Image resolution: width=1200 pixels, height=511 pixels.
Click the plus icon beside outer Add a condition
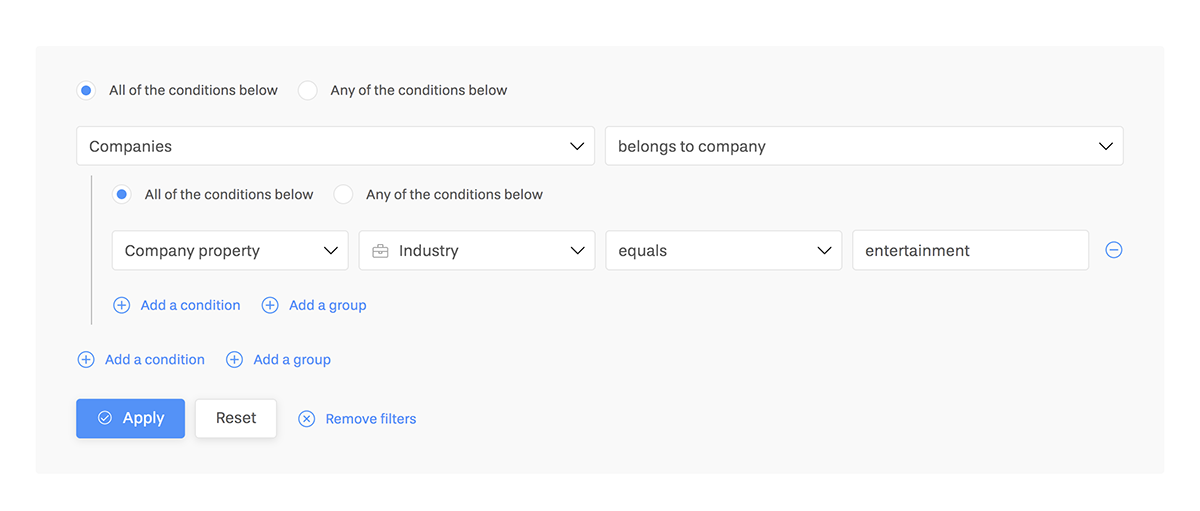86,360
